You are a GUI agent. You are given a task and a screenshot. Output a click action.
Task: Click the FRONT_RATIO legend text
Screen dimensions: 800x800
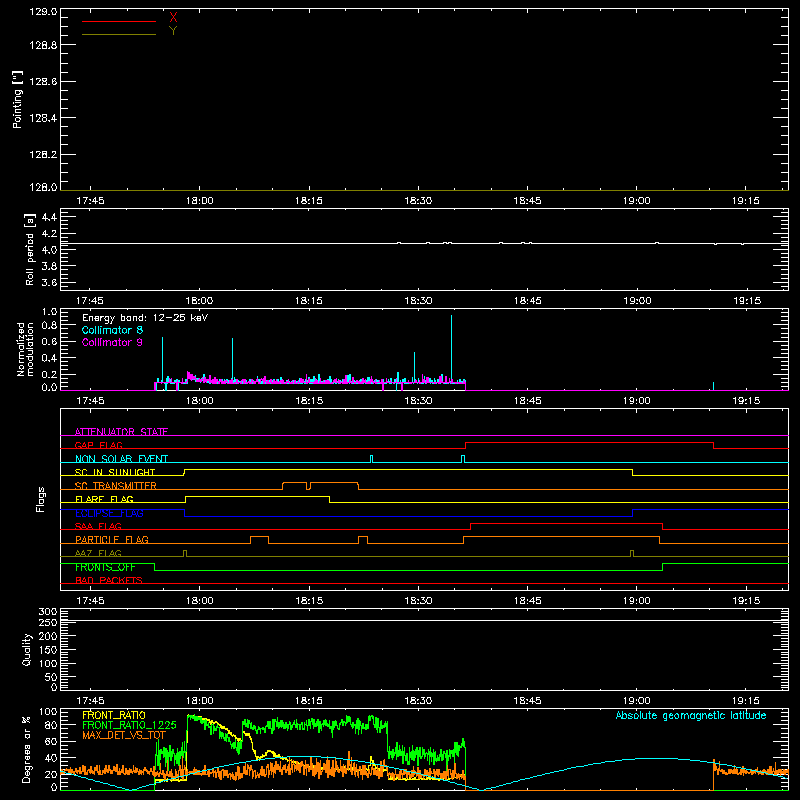point(114,715)
